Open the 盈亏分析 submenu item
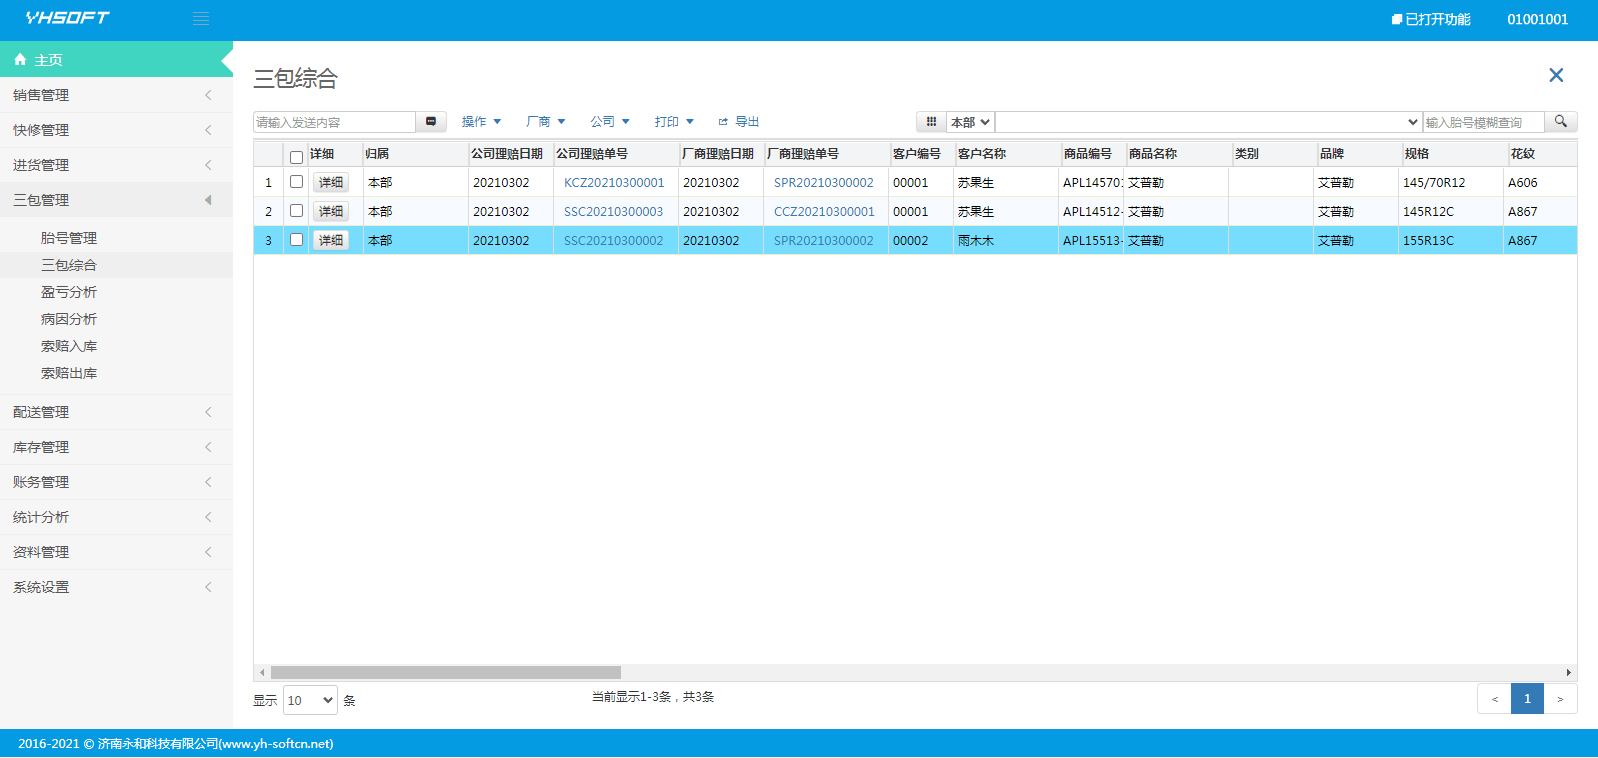Viewport: 1598px width, 758px height. click(69, 292)
